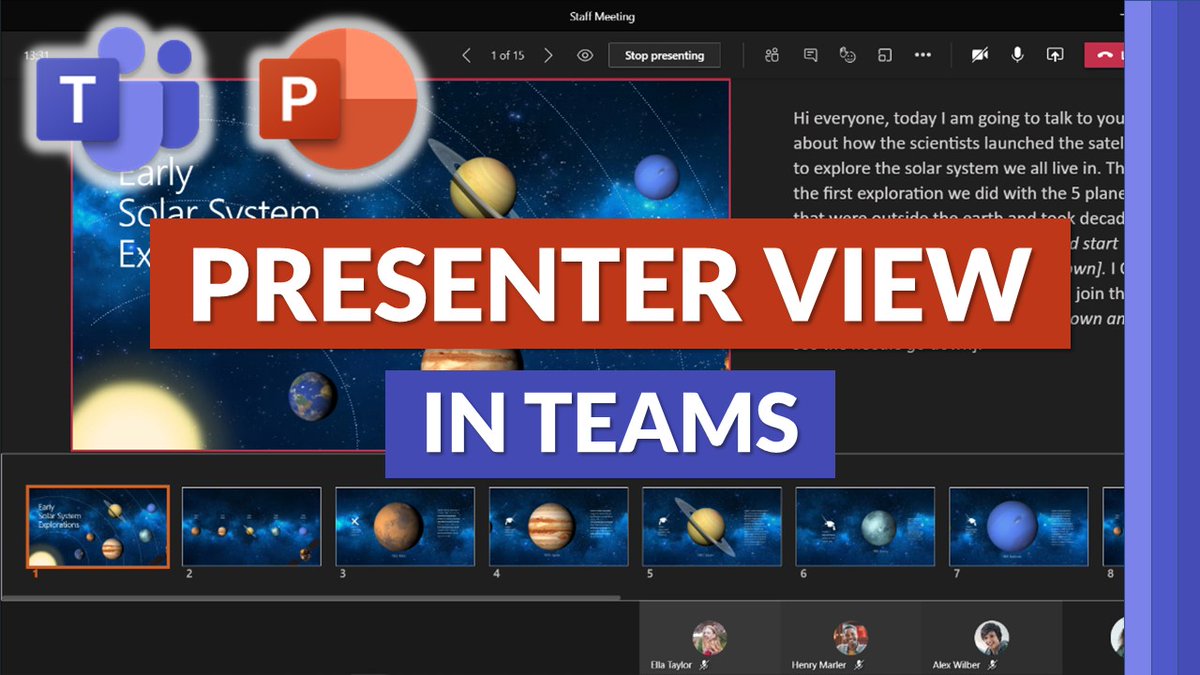The image size is (1200, 675).
Task: Click the Earth on the main slide
Action: coord(312,396)
